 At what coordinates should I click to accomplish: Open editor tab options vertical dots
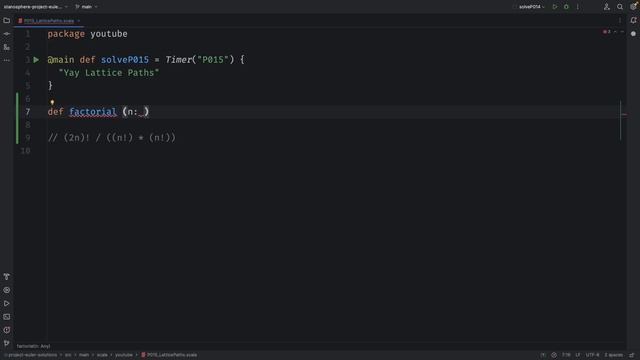point(620,20)
